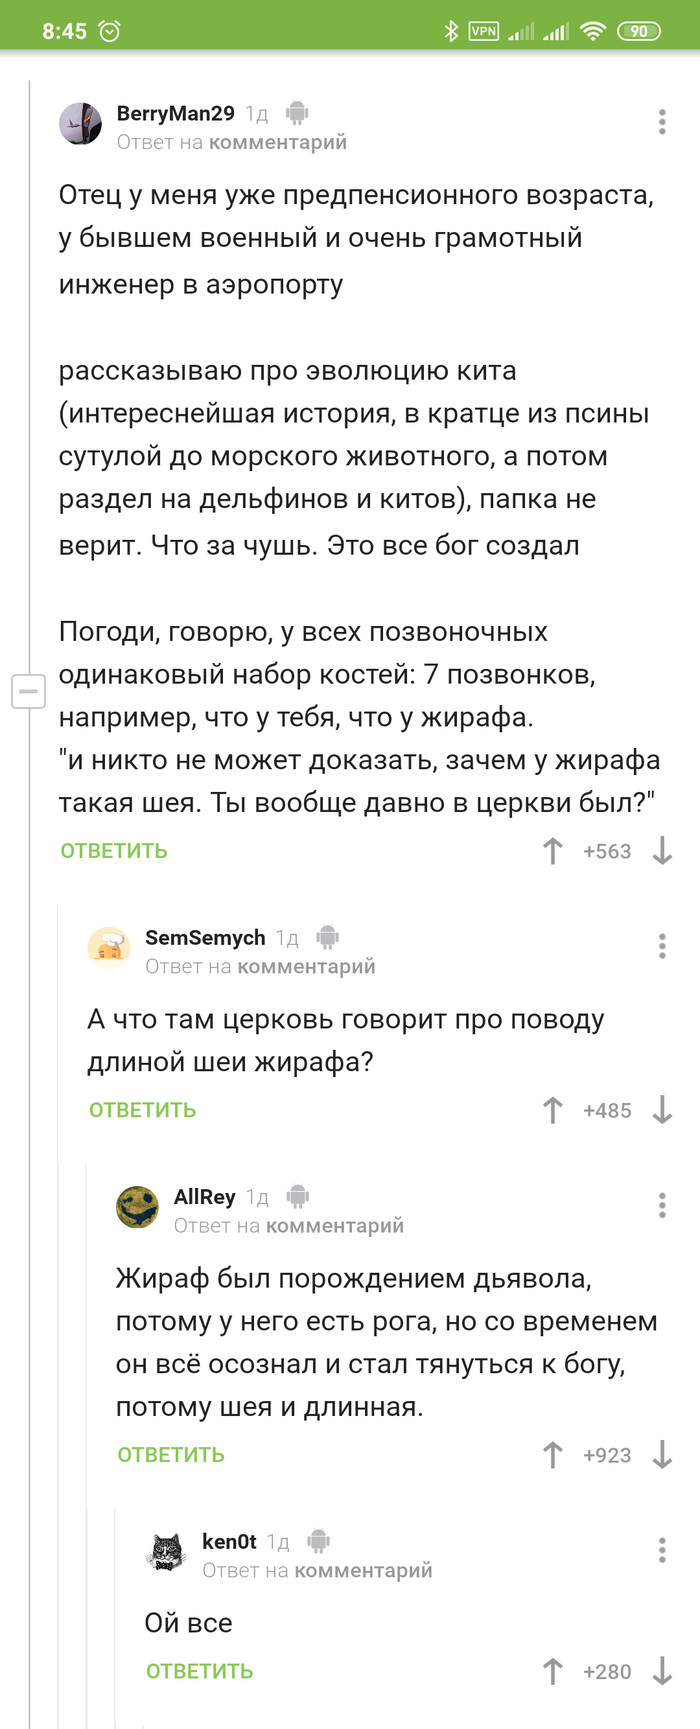Open options menu for BerryMan29's comment
The width and height of the screenshot is (700, 1729).
(662, 122)
